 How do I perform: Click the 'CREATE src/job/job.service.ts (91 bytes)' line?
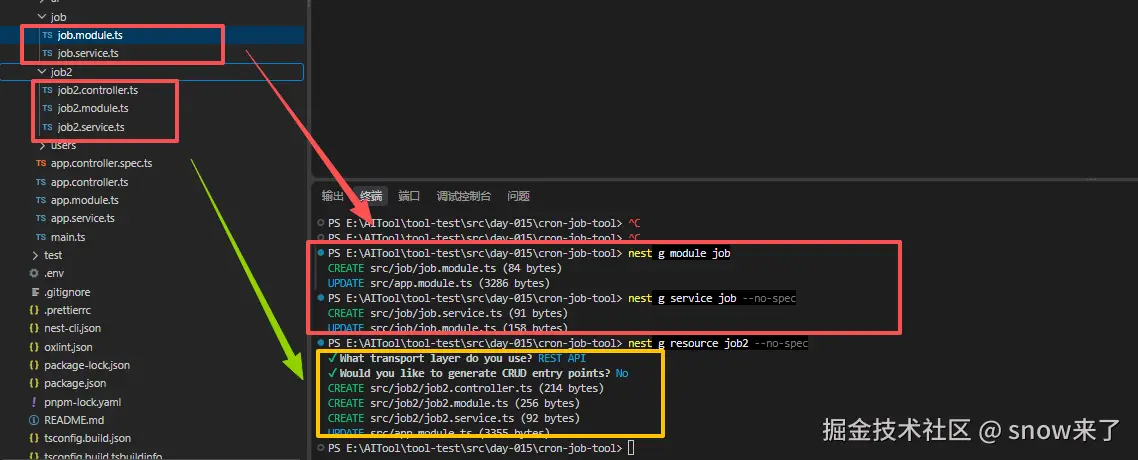click(448, 313)
